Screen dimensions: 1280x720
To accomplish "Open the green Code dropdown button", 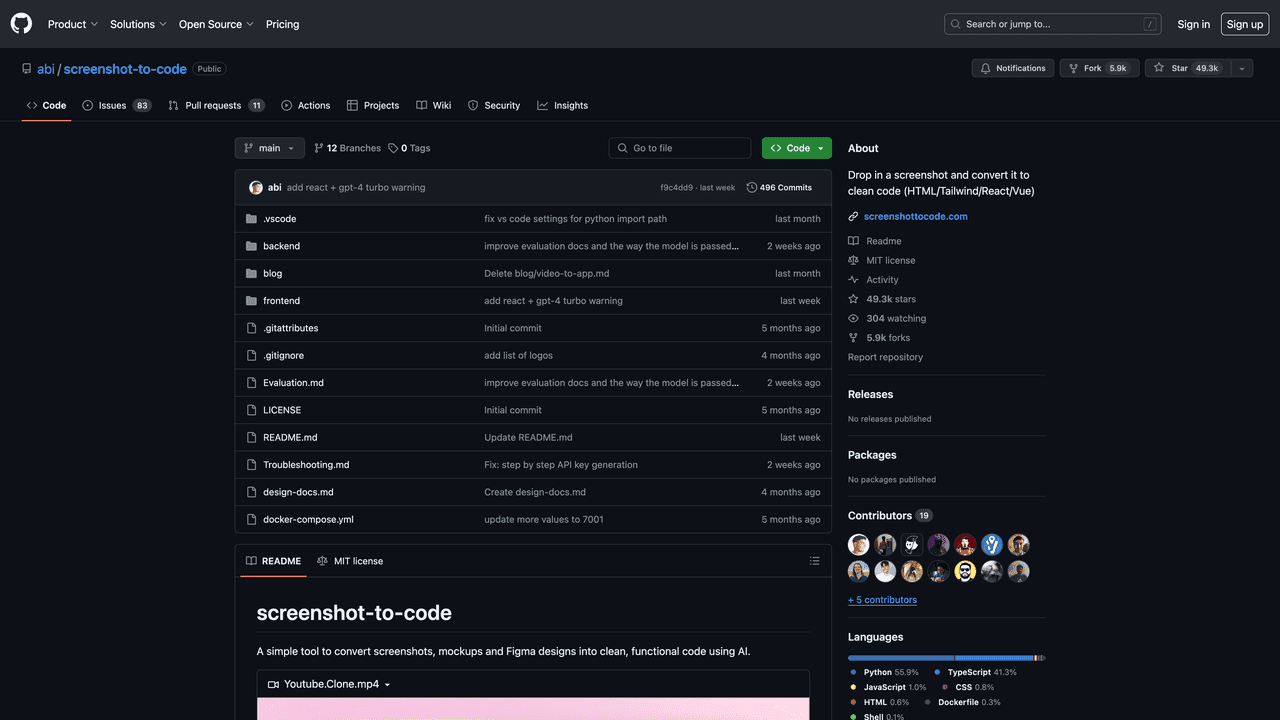I will coord(797,148).
